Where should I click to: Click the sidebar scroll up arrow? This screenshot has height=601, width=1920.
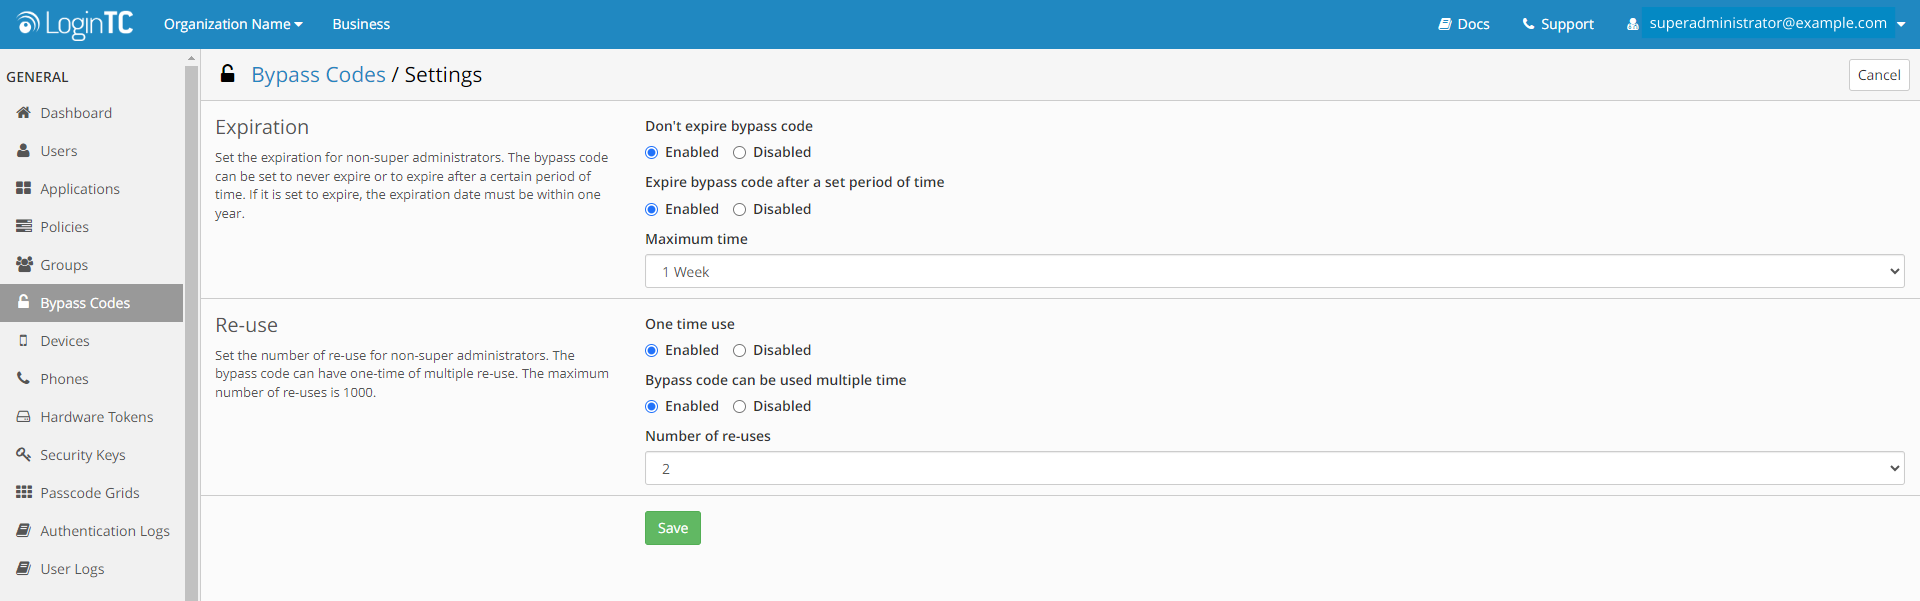pos(191,59)
